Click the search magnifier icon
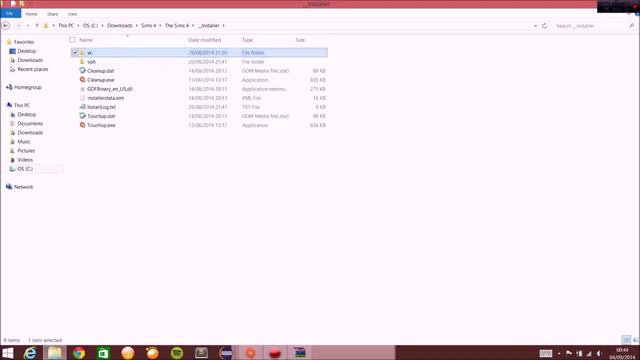The height and width of the screenshot is (360, 640). pyautogui.click(x=632, y=26)
